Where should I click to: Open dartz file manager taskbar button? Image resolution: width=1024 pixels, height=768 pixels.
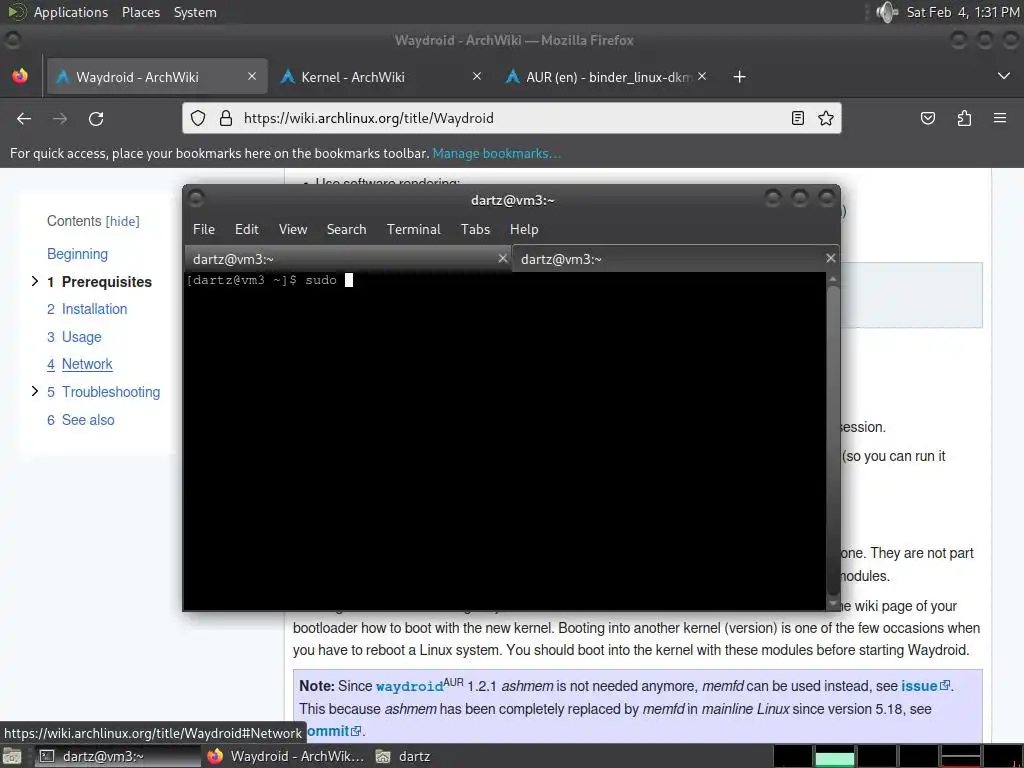pyautogui.click(x=403, y=756)
